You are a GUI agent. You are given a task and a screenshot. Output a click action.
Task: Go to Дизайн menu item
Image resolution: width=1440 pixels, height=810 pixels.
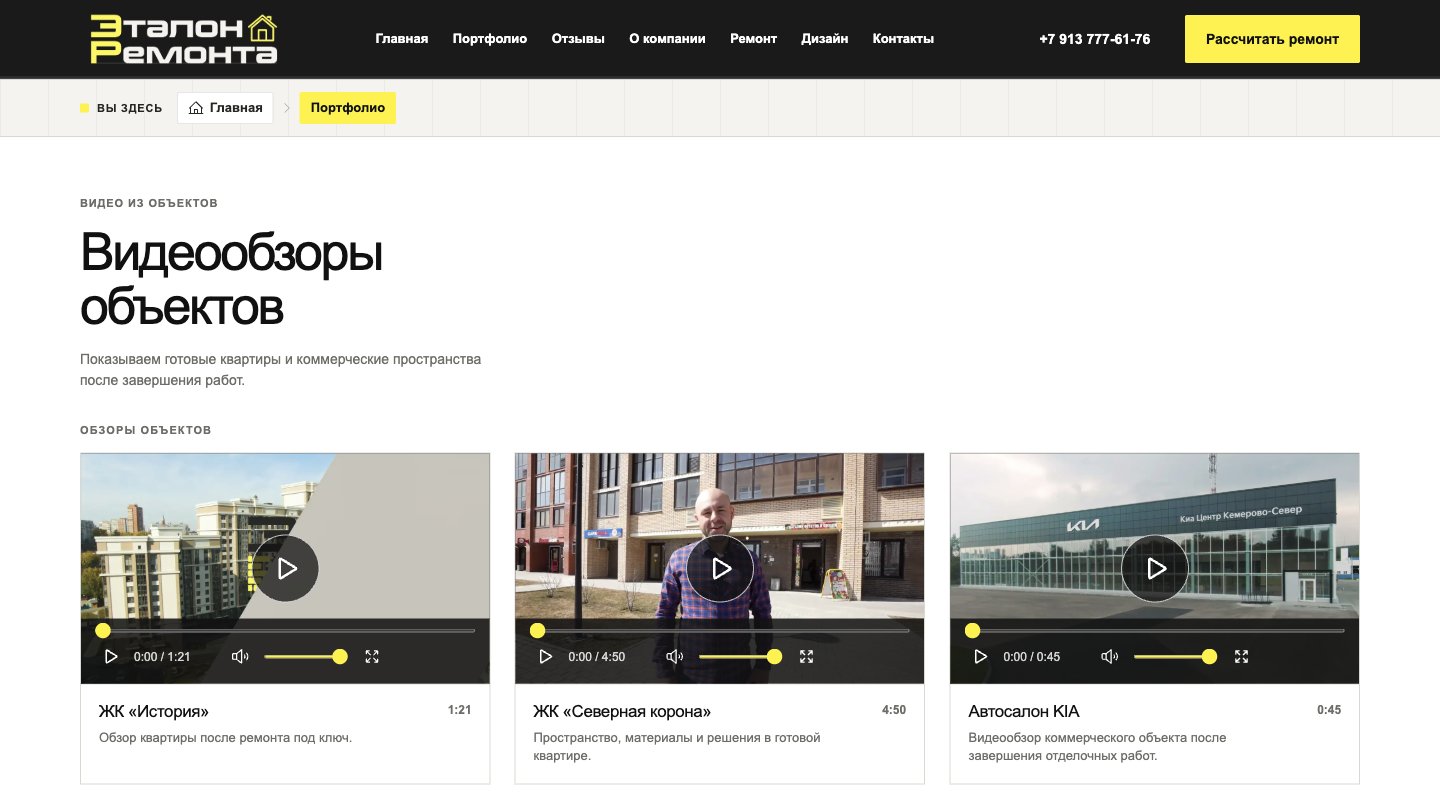click(x=825, y=39)
